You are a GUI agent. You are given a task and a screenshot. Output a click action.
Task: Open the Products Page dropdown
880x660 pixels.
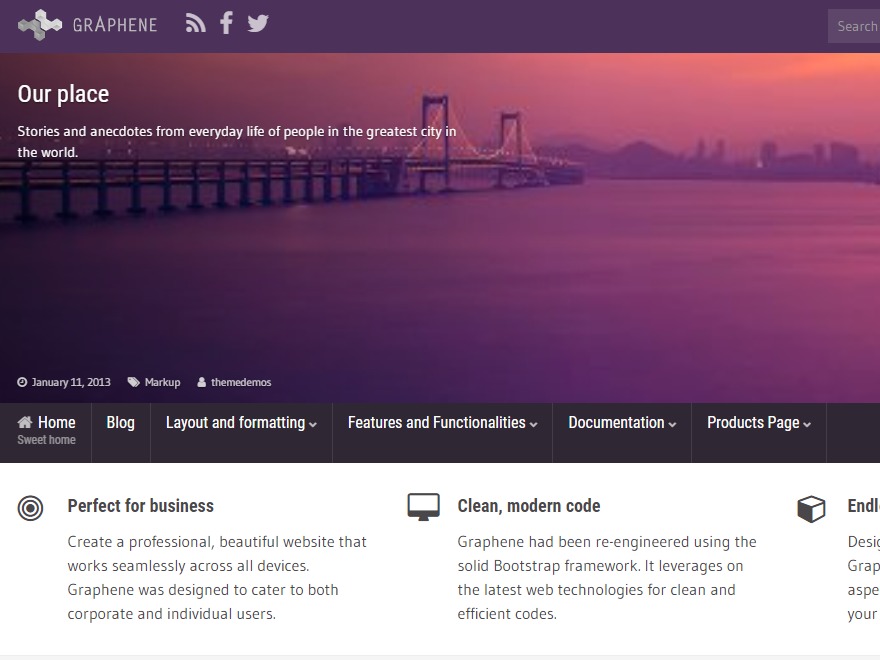tap(758, 423)
